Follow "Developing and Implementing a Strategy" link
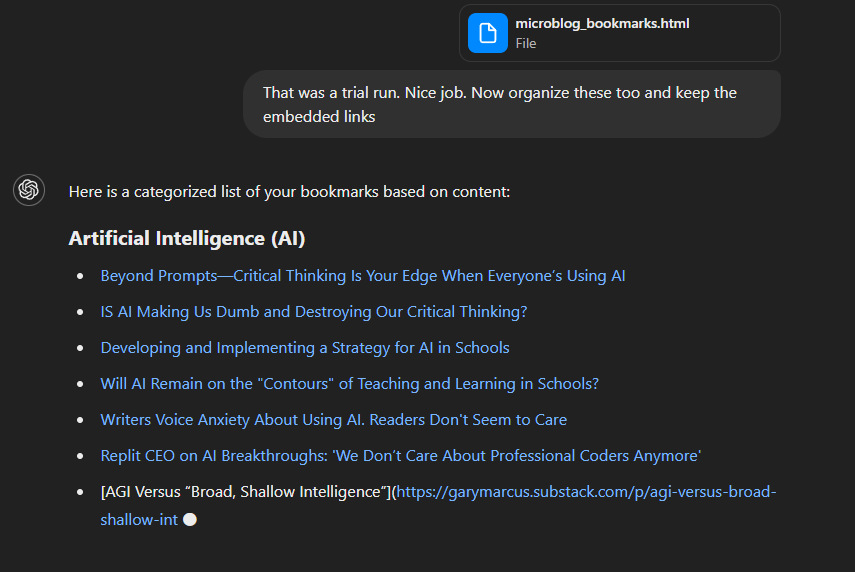The width and height of the screenshot is (855, 572). point(305,348)
